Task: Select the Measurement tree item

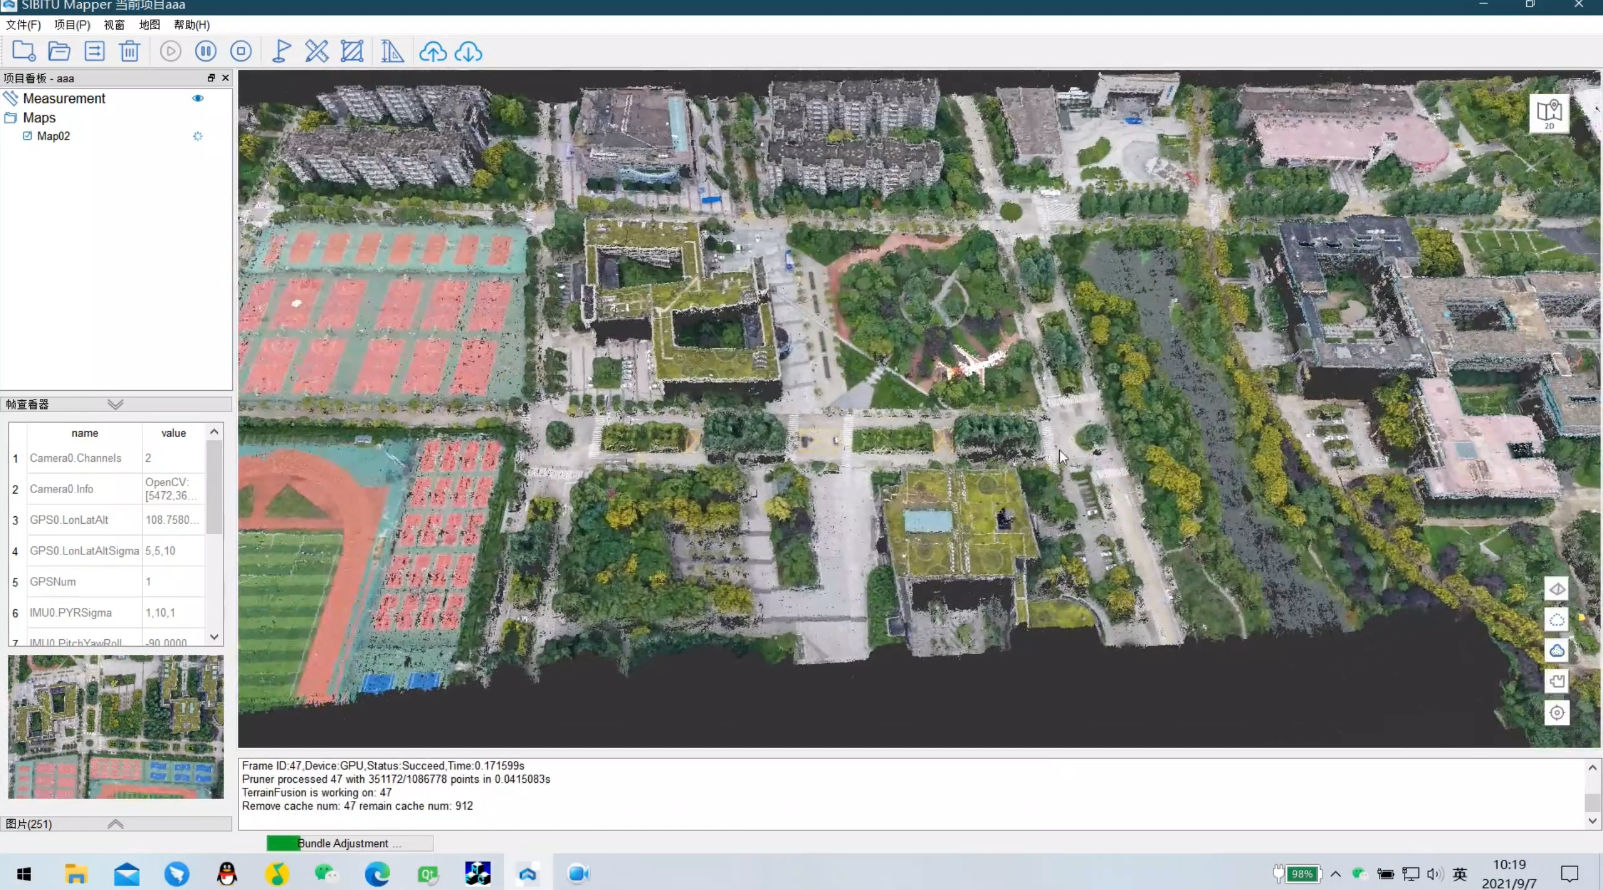Action: point(64,98)
